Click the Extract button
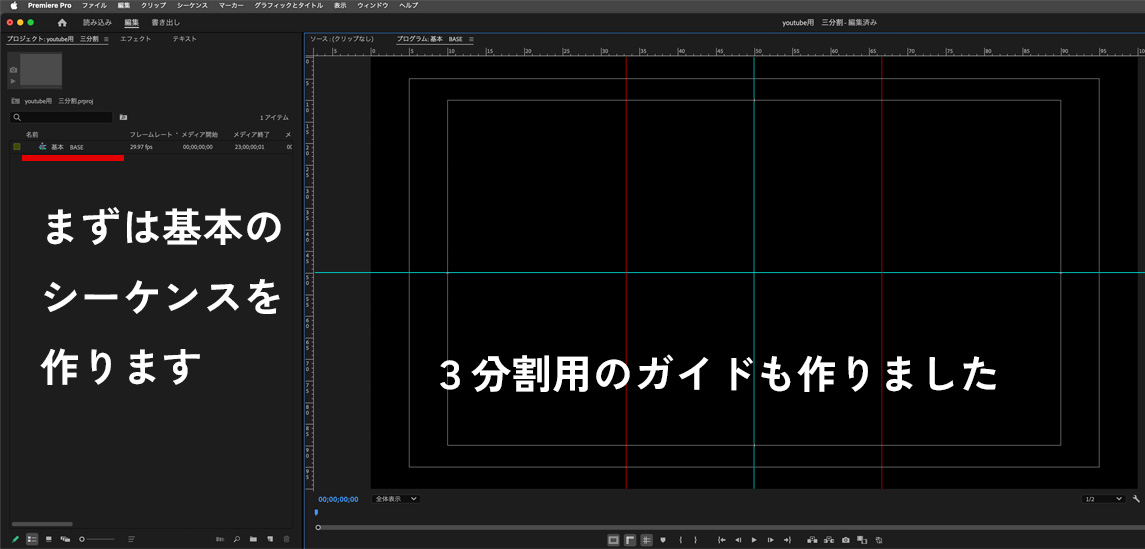 click(829, 540)
